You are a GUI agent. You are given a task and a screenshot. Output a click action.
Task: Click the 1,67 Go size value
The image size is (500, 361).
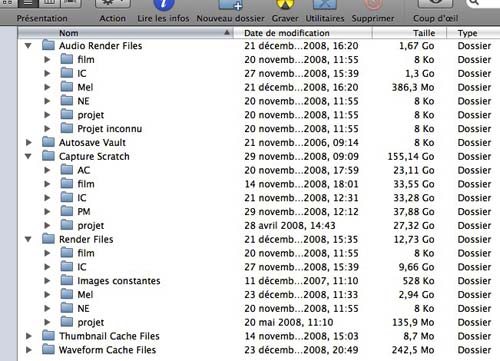tap(417, 46)
